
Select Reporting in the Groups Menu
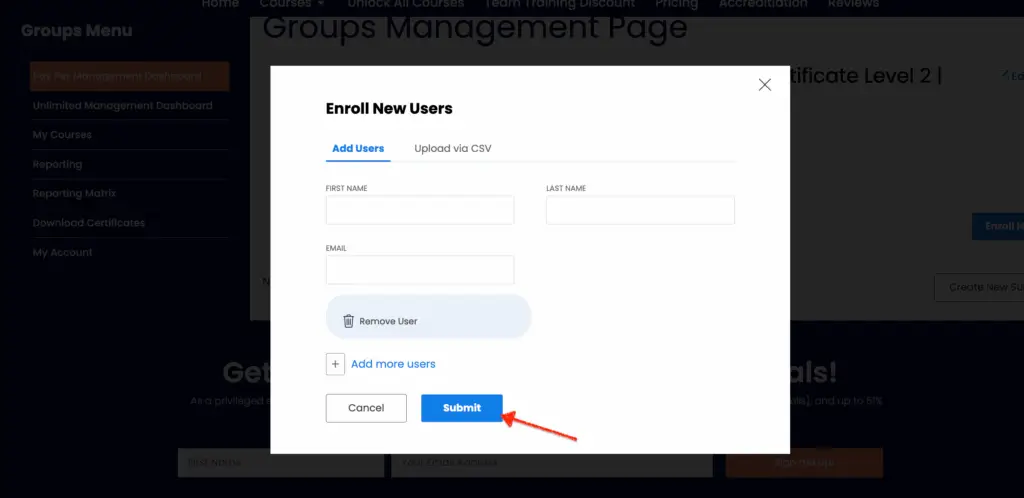tap(57, 164)
